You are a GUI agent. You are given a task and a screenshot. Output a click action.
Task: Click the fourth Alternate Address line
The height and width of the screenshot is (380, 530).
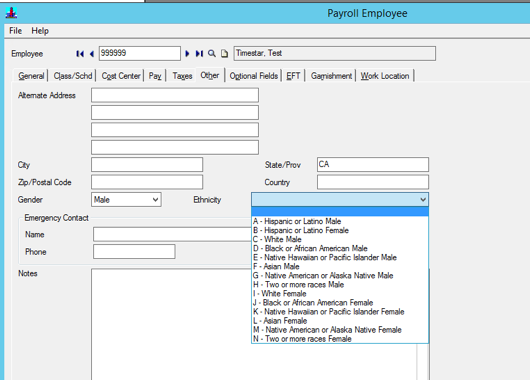coord(175,147)
